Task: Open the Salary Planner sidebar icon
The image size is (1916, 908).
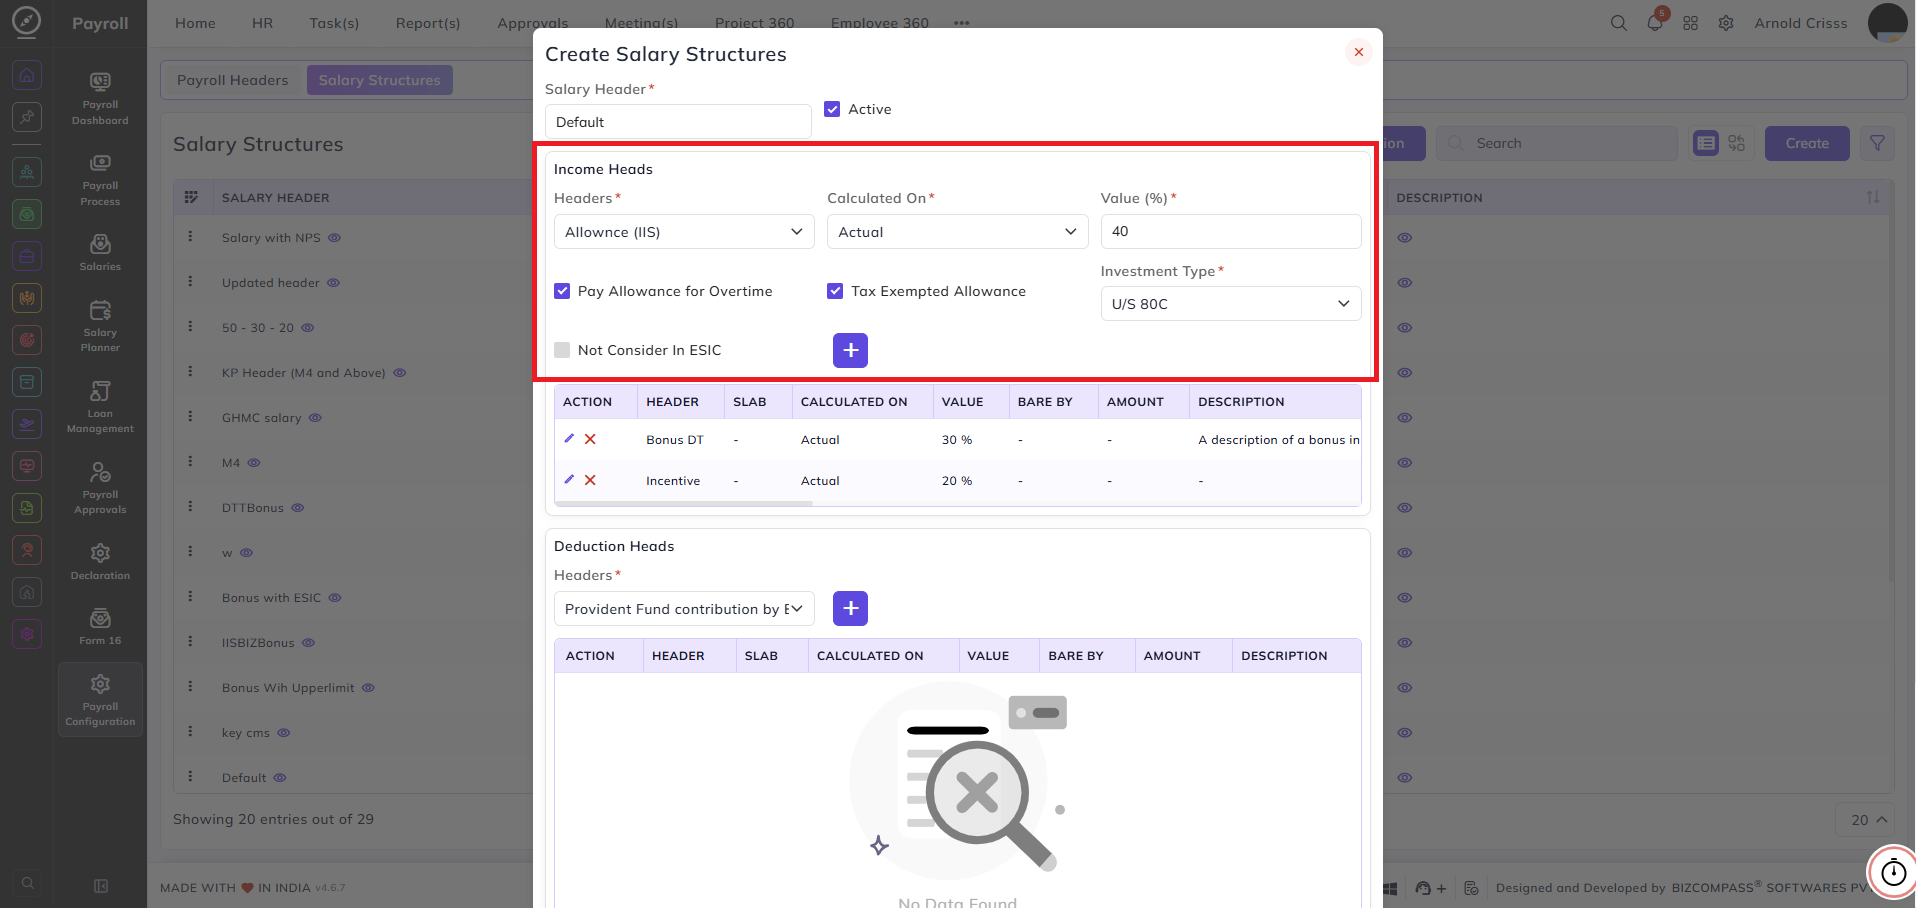Action: coord(100,326)
